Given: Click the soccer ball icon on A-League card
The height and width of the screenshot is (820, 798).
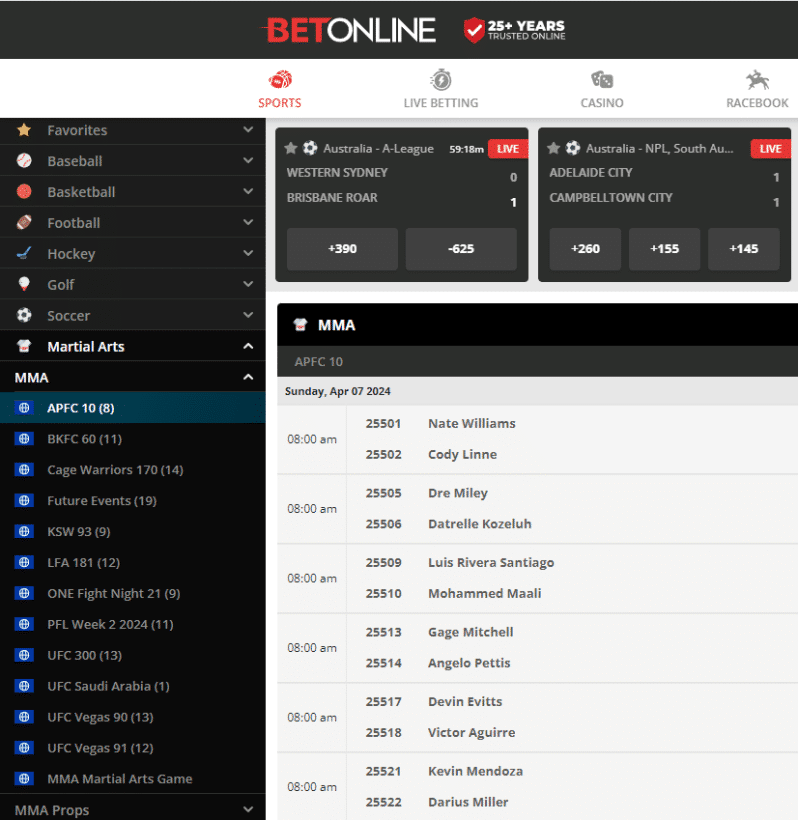Looking at the screenshot, I should point(310,149).
